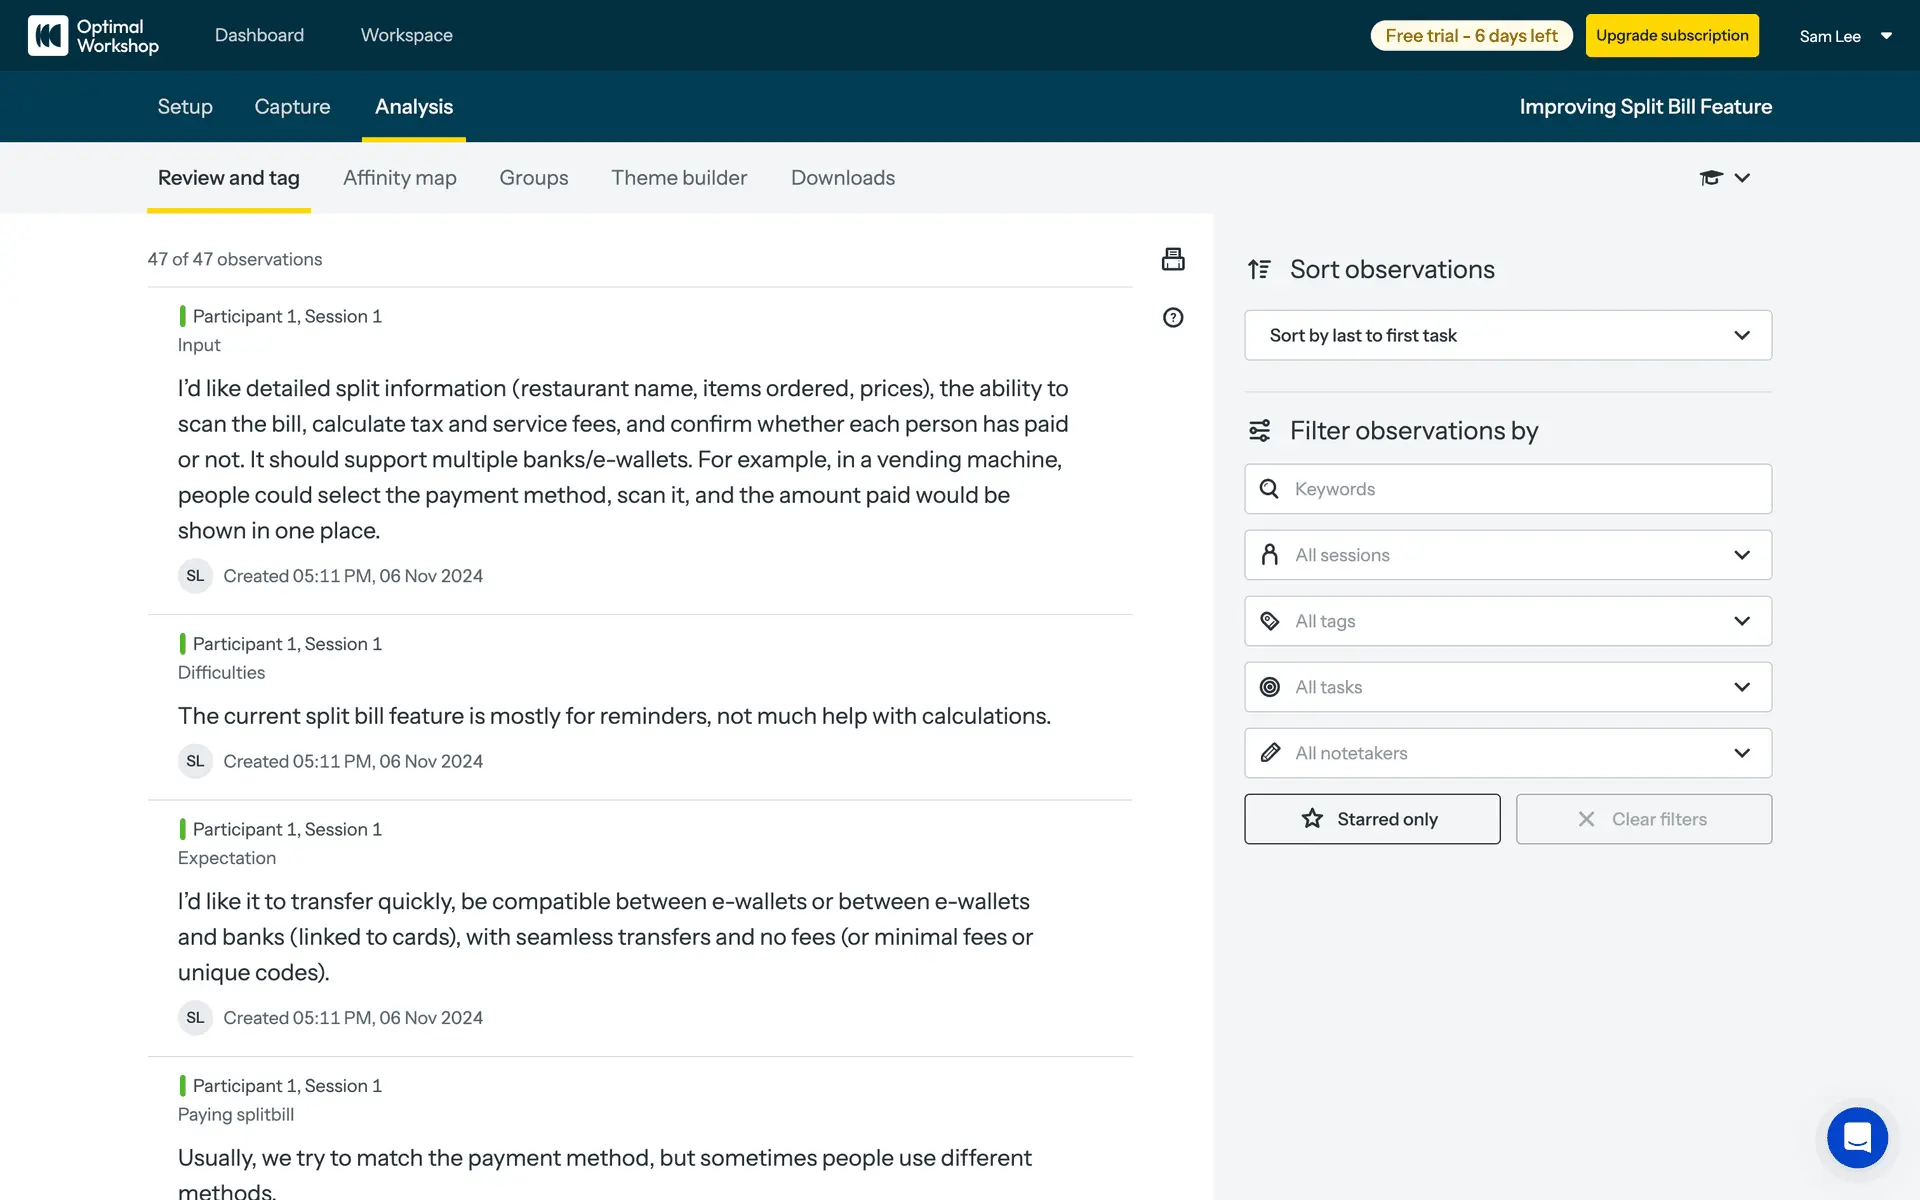1920x1200 pixels.
Task: Click the SL notetaker avatar on first observation
Action: [x=195, y=576]
